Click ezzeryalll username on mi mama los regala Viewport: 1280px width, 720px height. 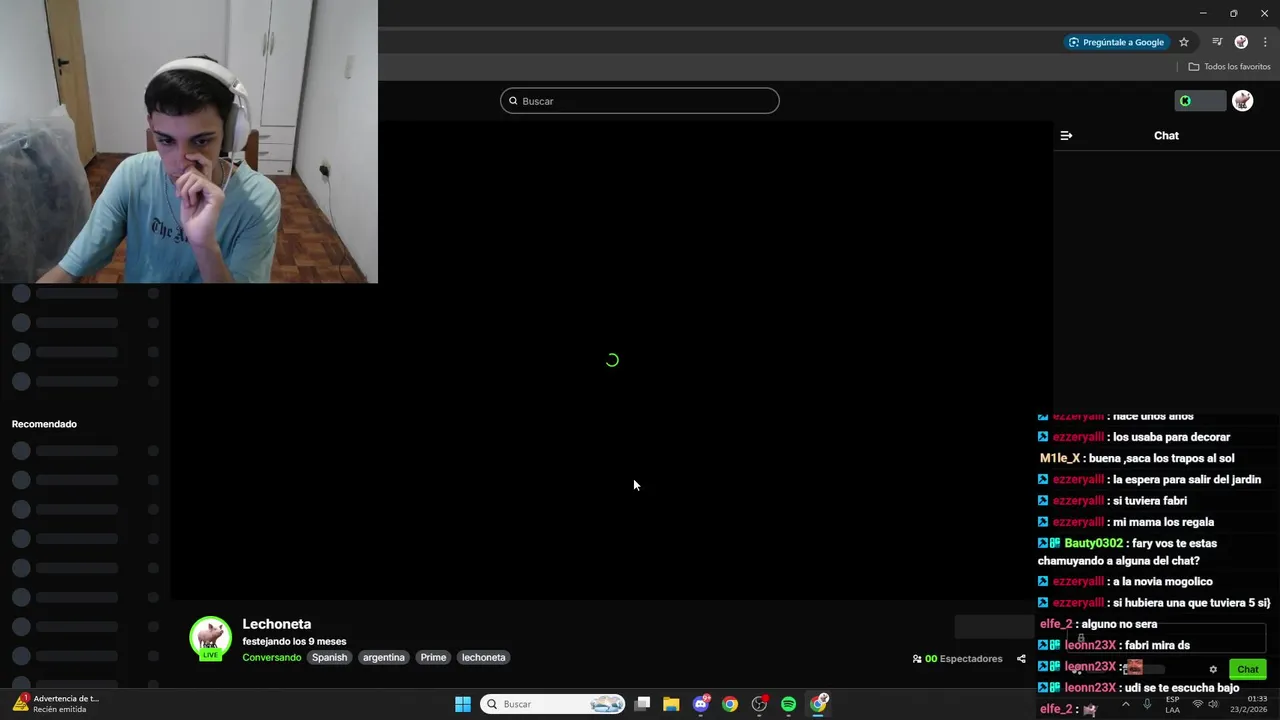(1078, 522)
